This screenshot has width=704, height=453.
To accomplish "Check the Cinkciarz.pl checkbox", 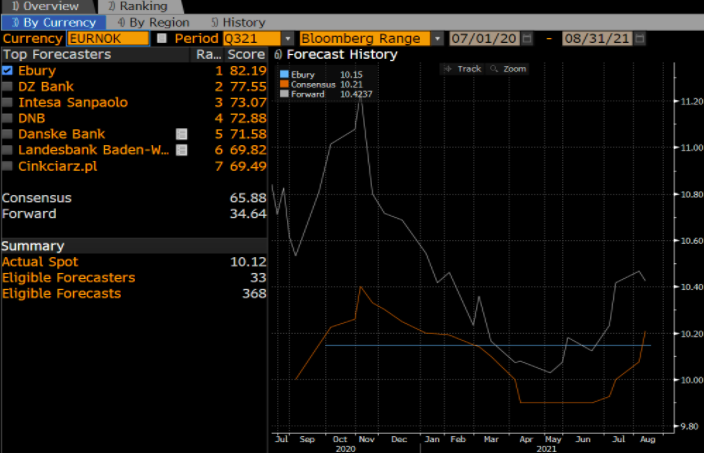I will click(7, 166).
